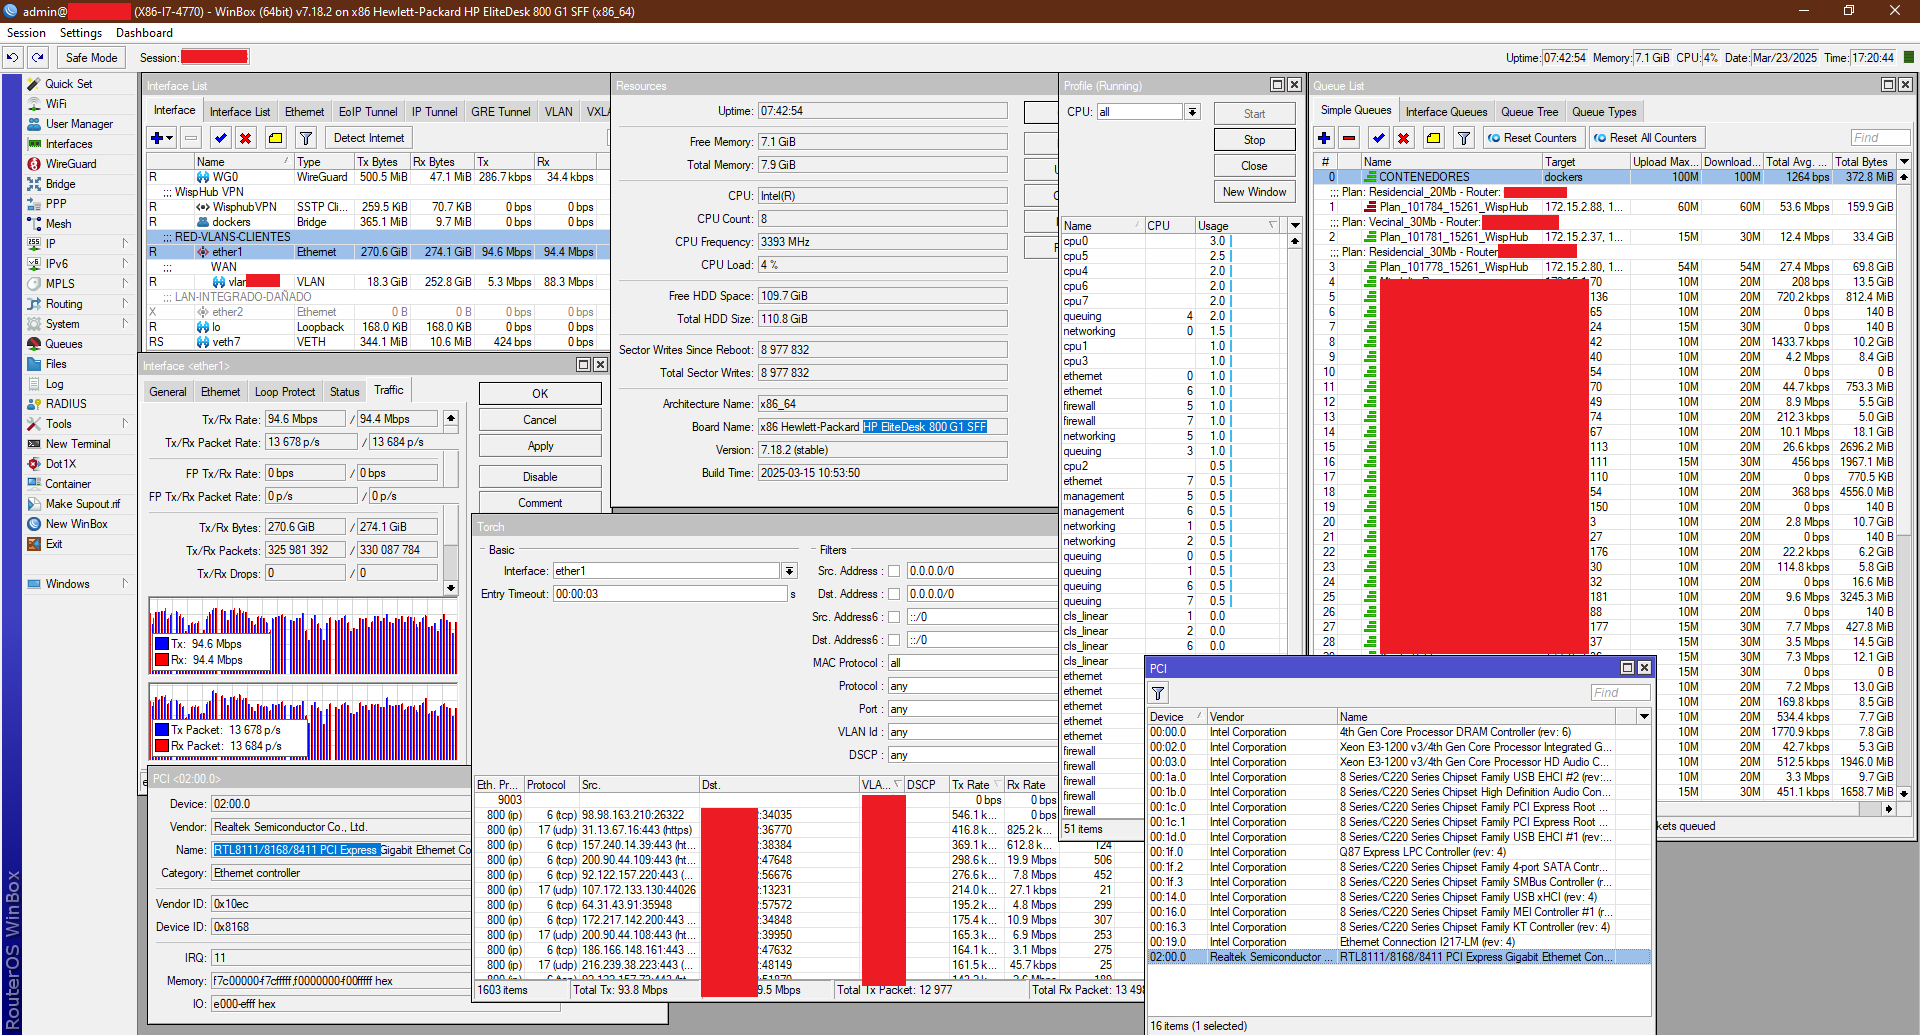Open the Settings menu
The height and width of the screenshot is (1035, 1920).
tap(81, 33)
